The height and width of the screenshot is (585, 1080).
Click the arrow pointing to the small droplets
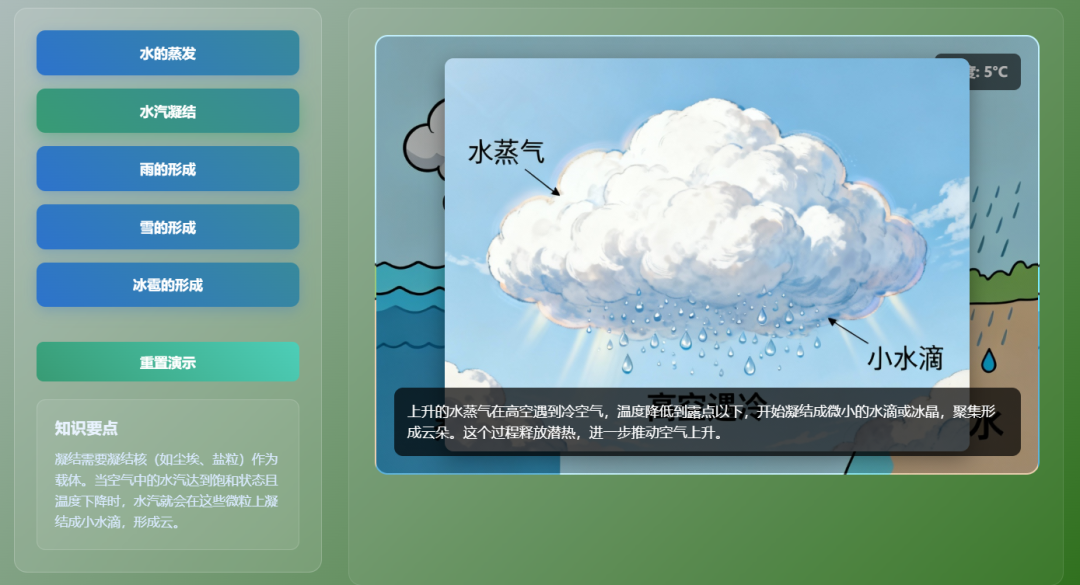point(847,331)
